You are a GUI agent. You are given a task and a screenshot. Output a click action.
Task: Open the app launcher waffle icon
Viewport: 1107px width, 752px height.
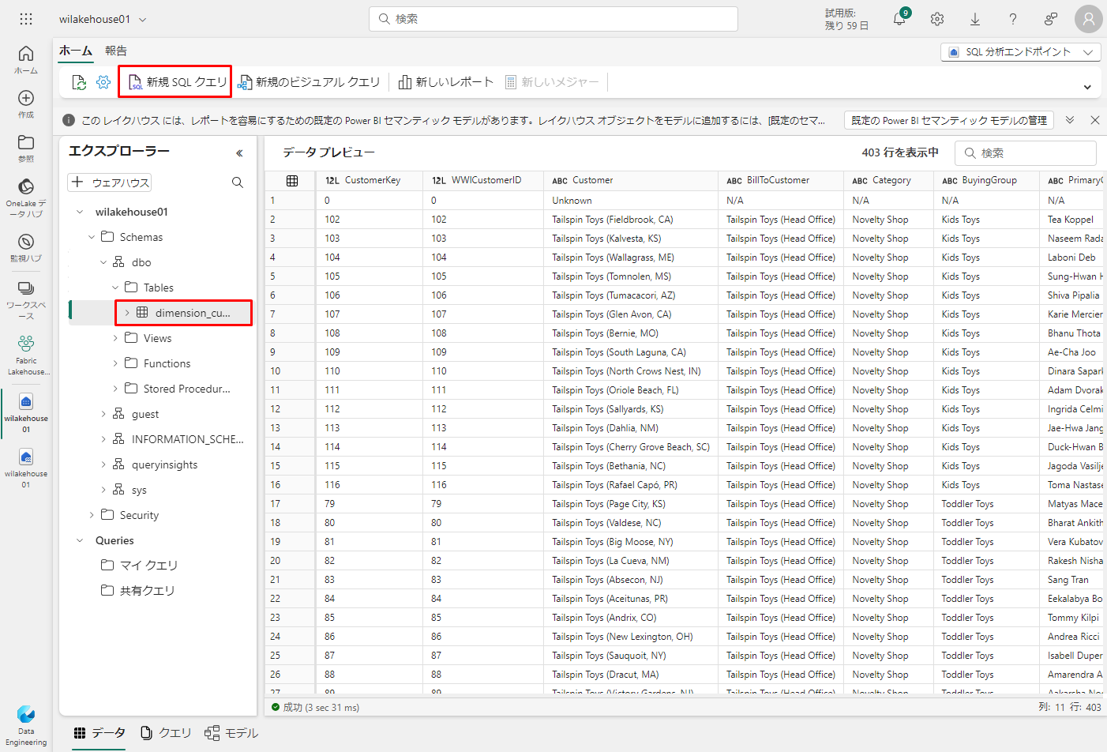tap(26, 19)
